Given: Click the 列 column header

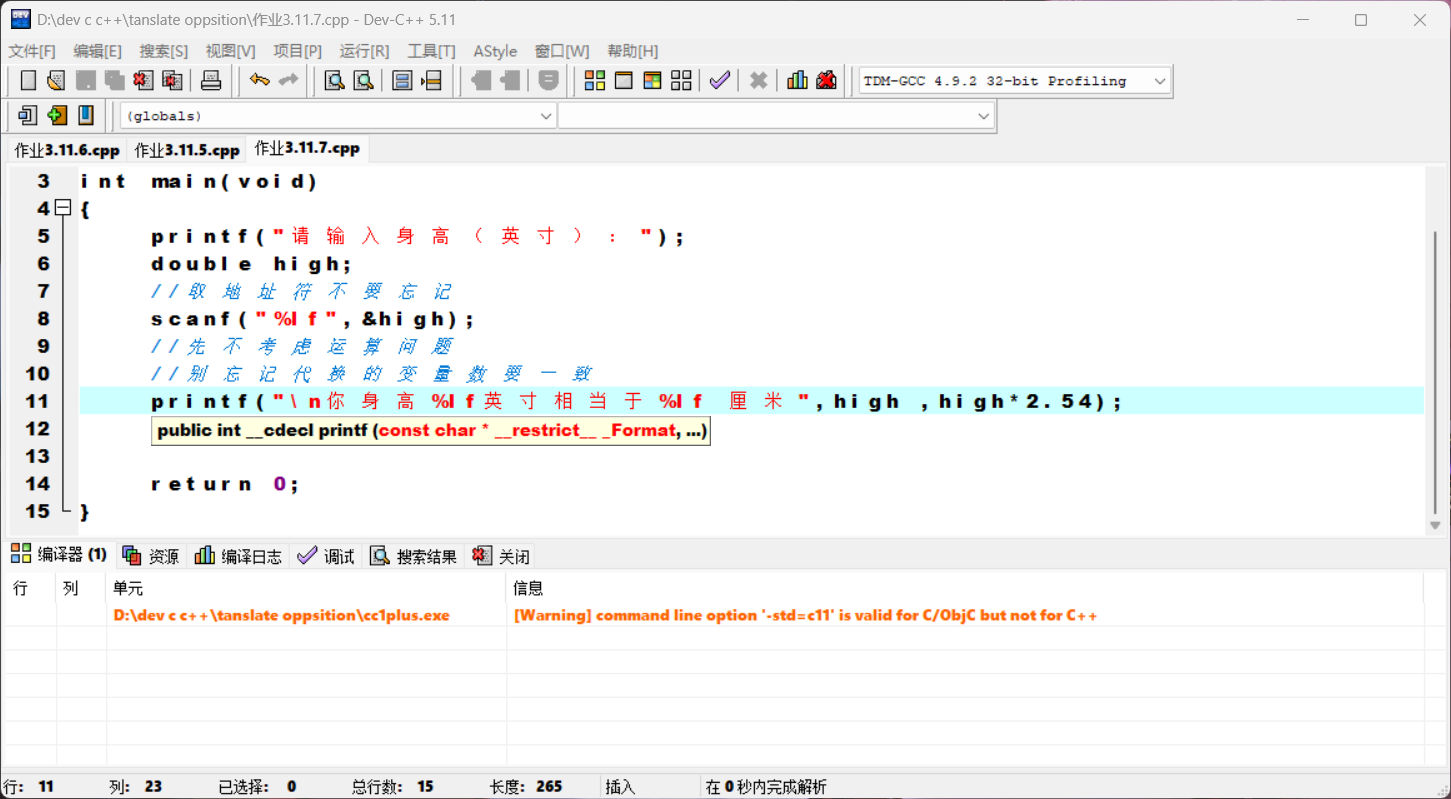Looking at the screenshot, I should [x=81, y=588].
